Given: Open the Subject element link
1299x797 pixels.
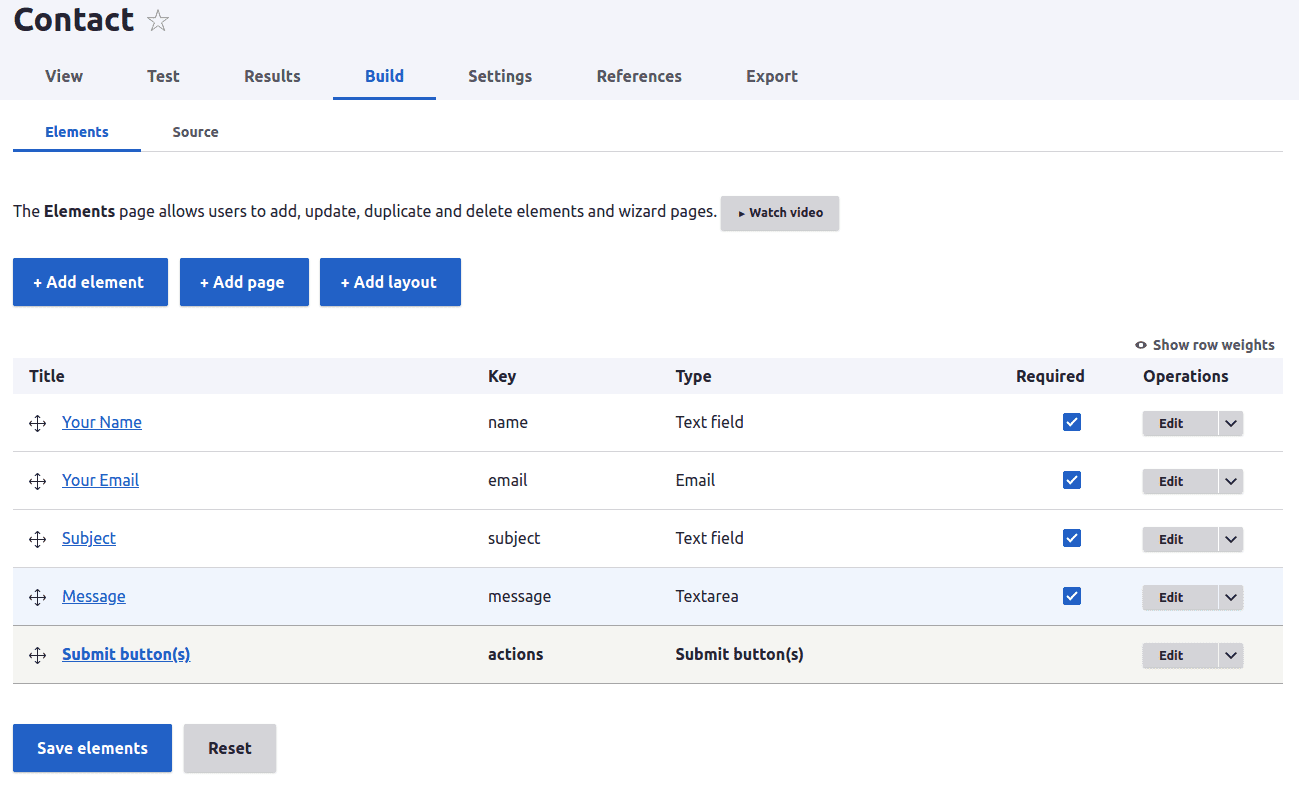Looking at the screenshot, I should [89, 538].
